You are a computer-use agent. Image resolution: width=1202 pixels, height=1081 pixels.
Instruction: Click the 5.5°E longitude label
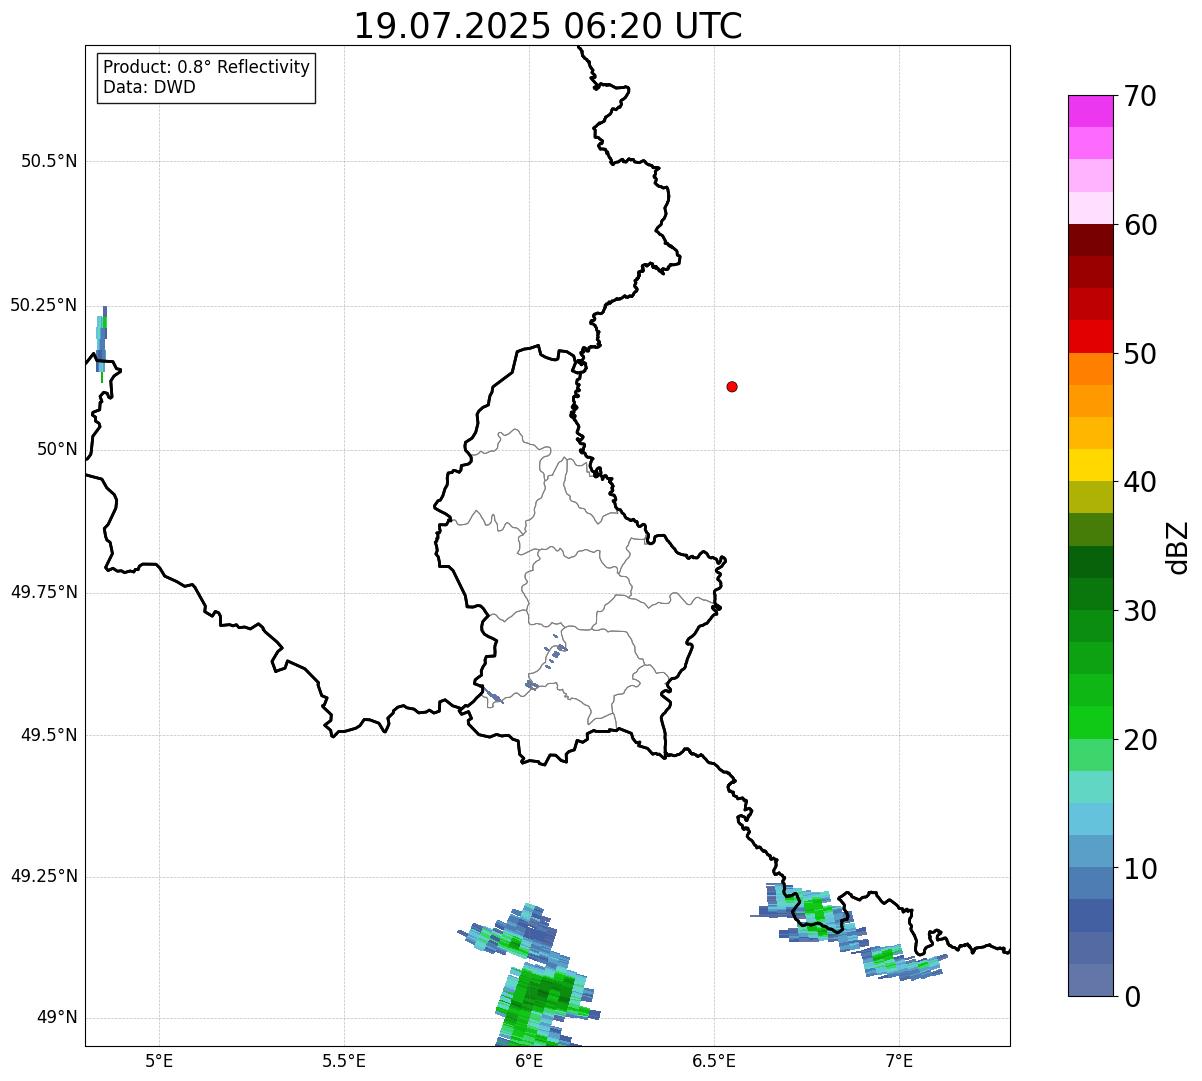(344, 1061)
